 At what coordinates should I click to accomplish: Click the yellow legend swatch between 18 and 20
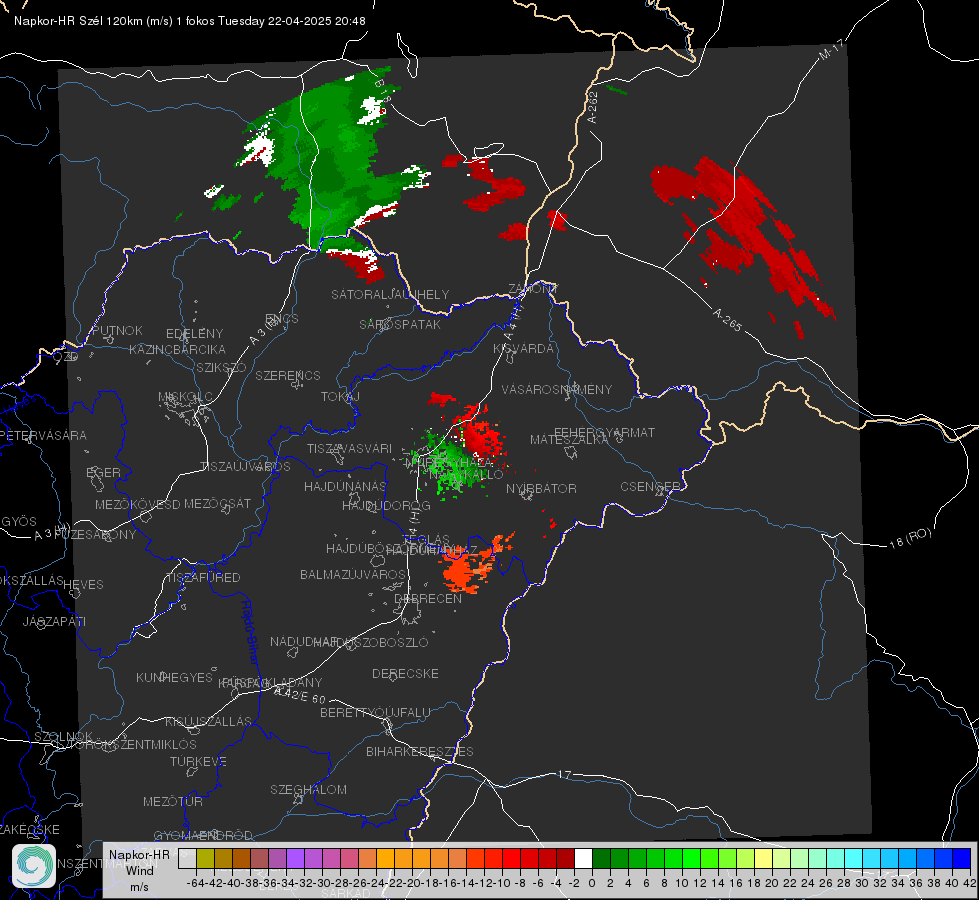[x=764, y=859]
